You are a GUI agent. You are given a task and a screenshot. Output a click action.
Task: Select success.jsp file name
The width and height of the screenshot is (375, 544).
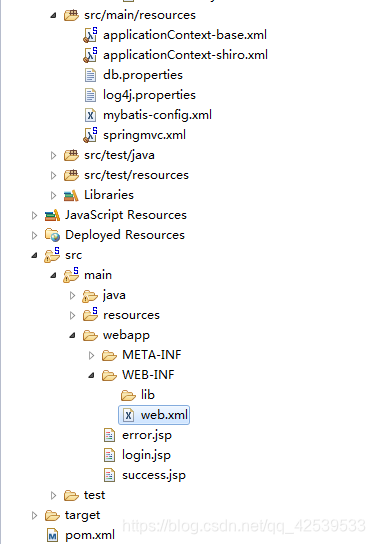(154, 475)
